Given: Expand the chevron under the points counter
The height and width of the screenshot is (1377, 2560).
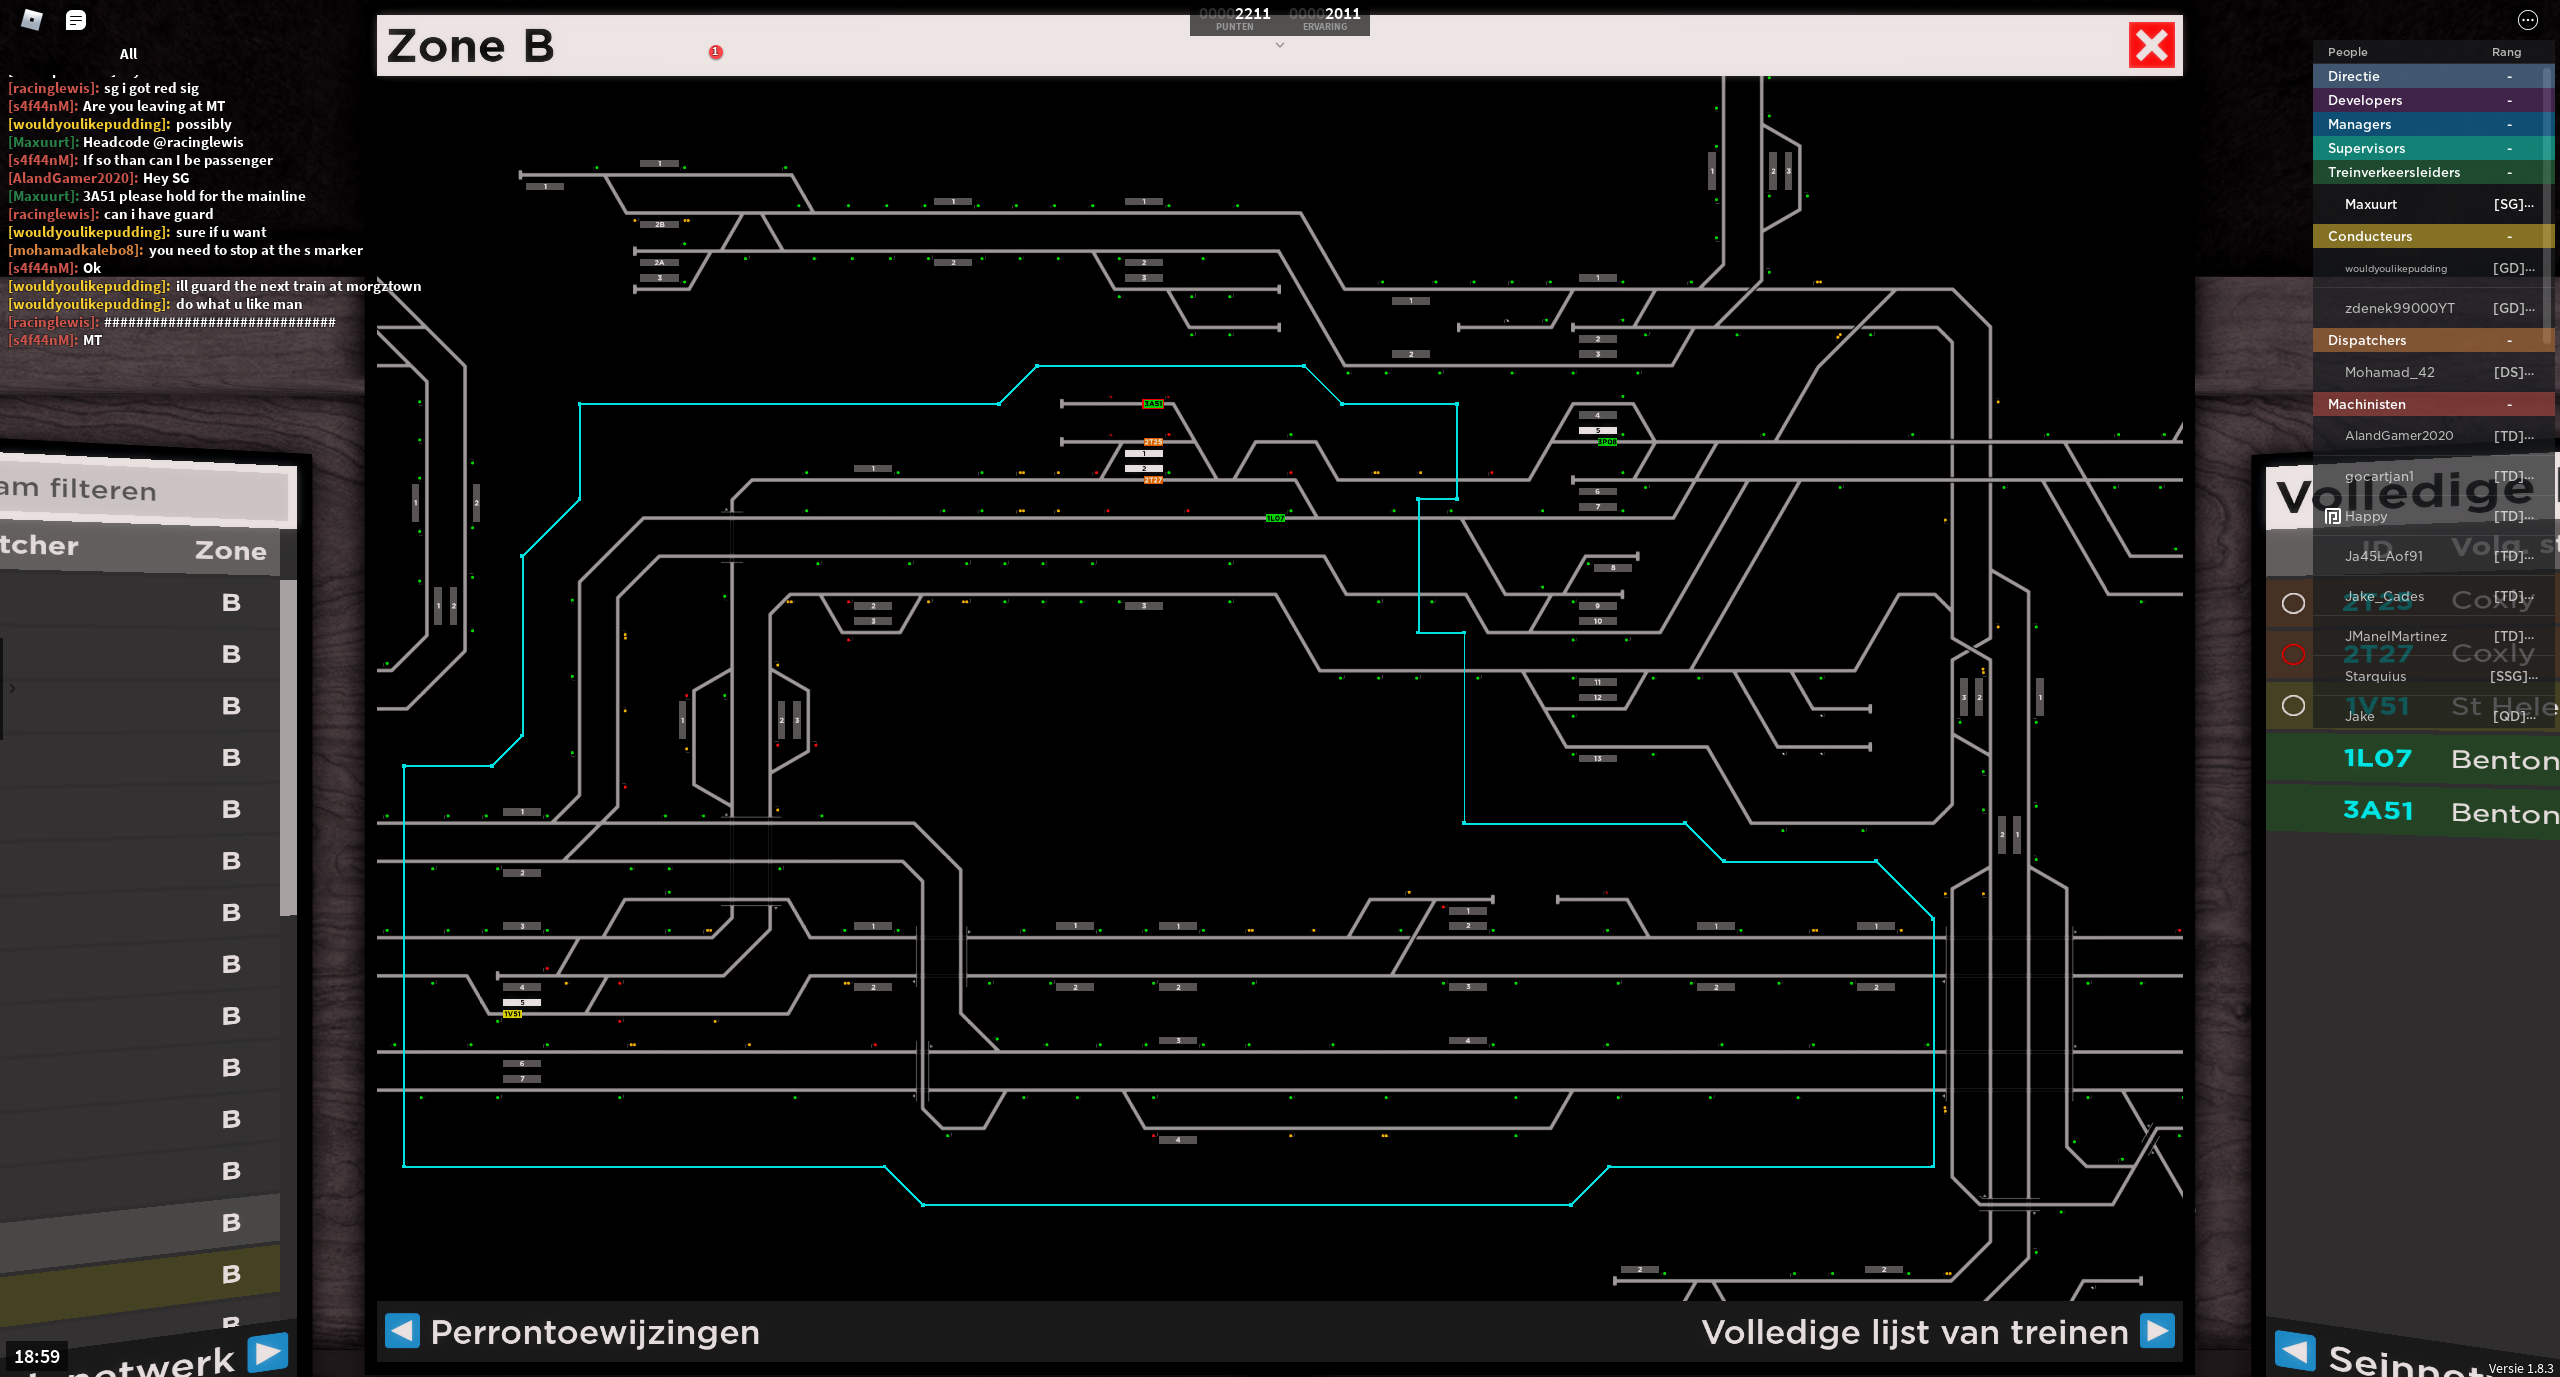Looking at the screenshot, I should [x=1279, y=45].
